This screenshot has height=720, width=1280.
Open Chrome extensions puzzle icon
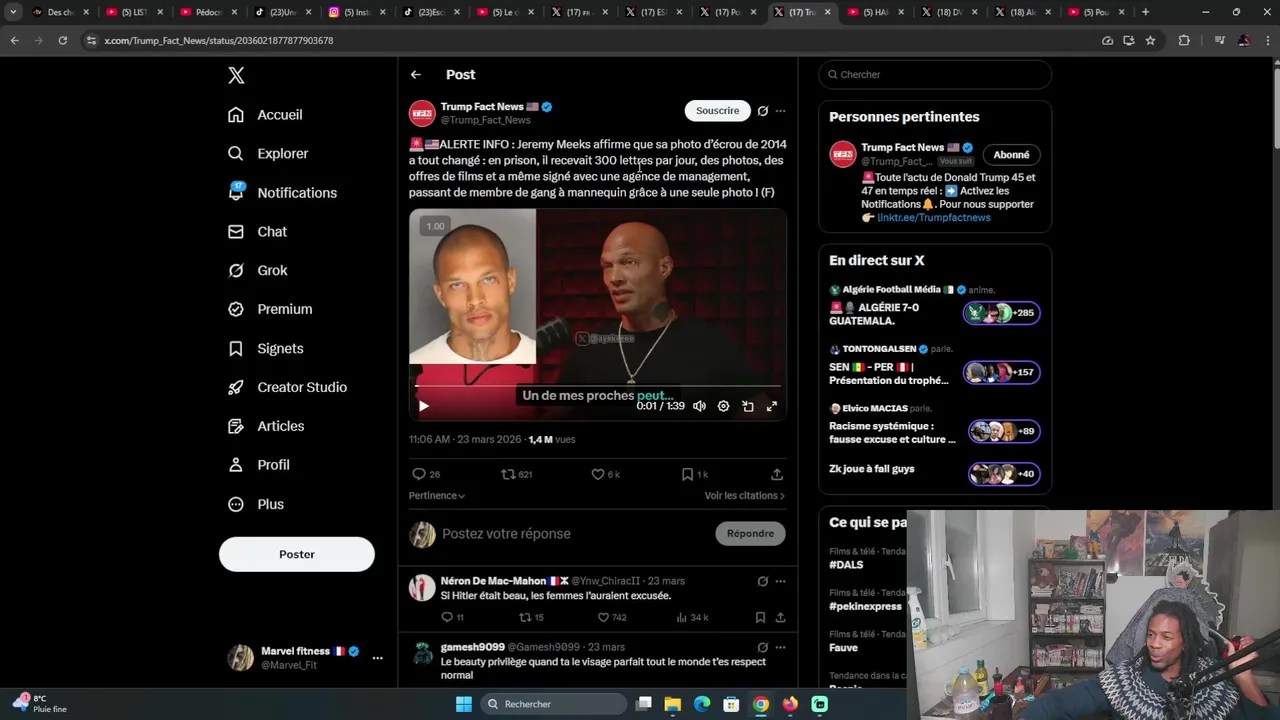[x=1184, y=40]
